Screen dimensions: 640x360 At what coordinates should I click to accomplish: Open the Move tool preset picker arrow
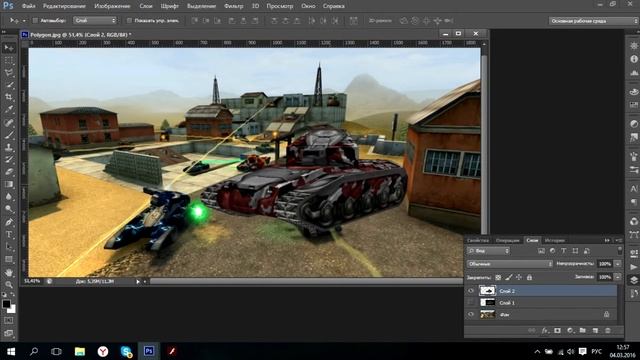(24, 20)
